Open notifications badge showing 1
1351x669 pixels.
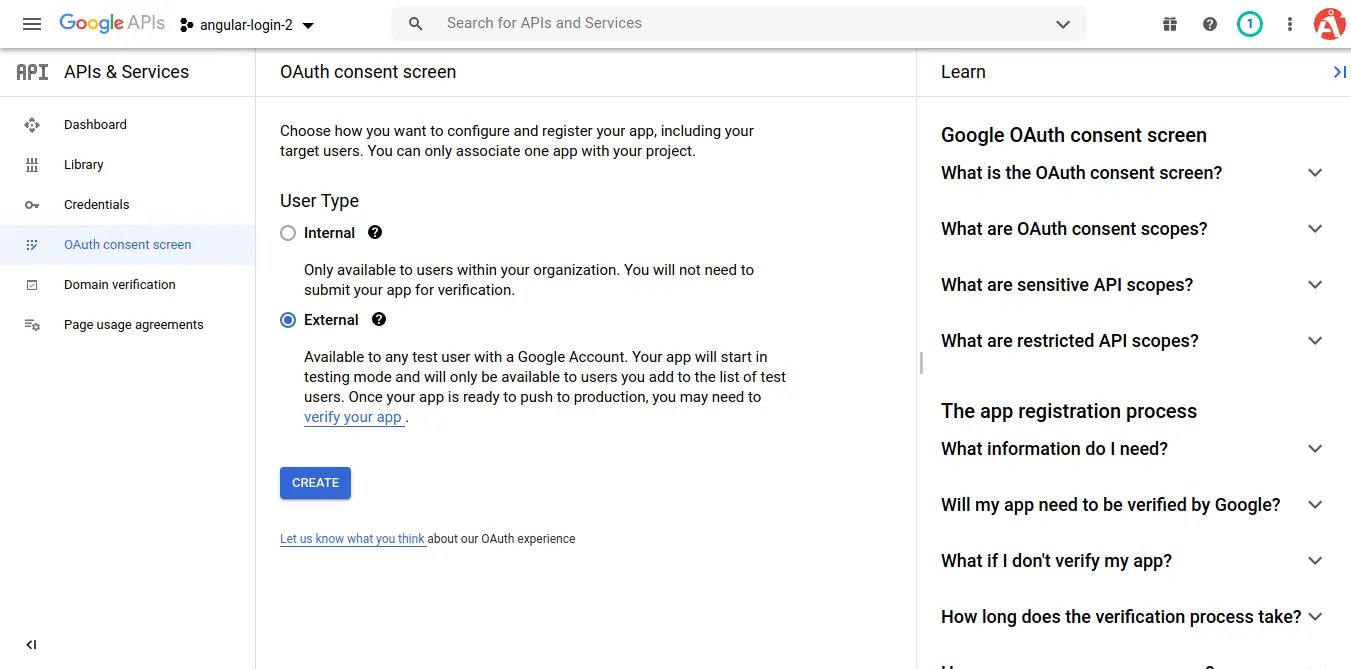1249,24
